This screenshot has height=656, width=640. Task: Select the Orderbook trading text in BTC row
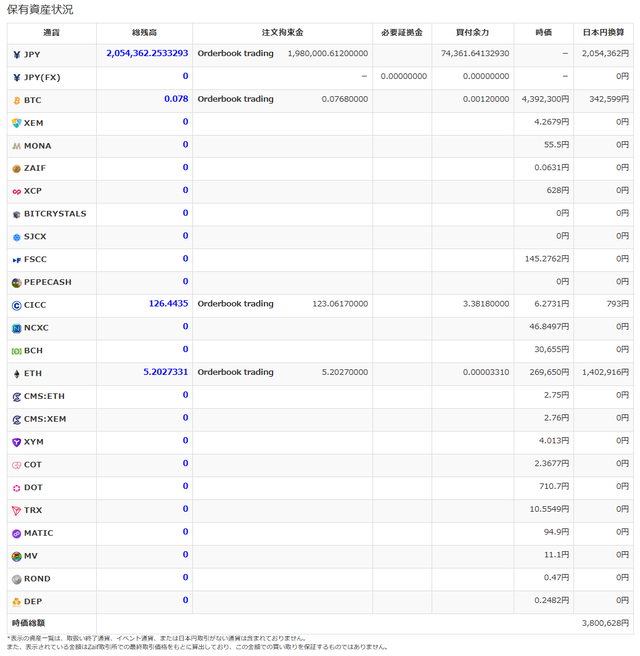pos(236,99)
